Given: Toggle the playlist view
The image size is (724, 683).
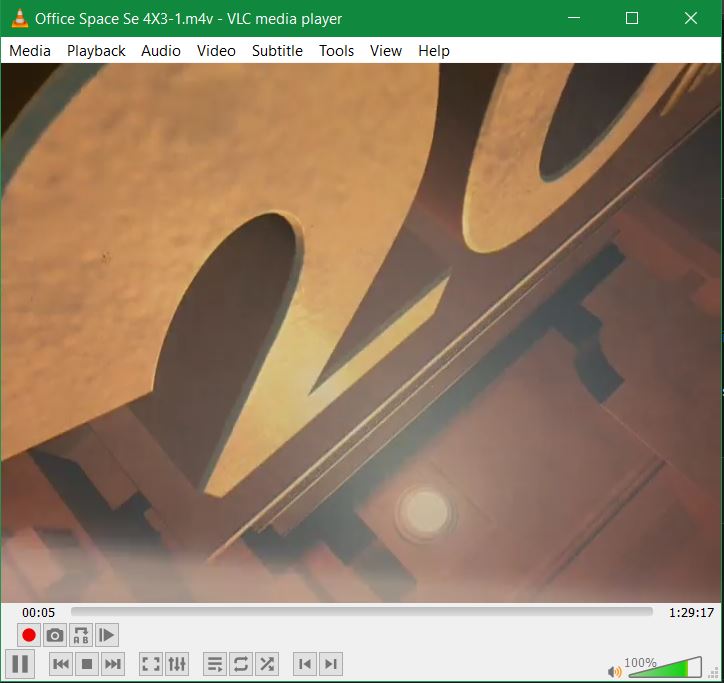Looking at the screenshot, I should (215, 664).
